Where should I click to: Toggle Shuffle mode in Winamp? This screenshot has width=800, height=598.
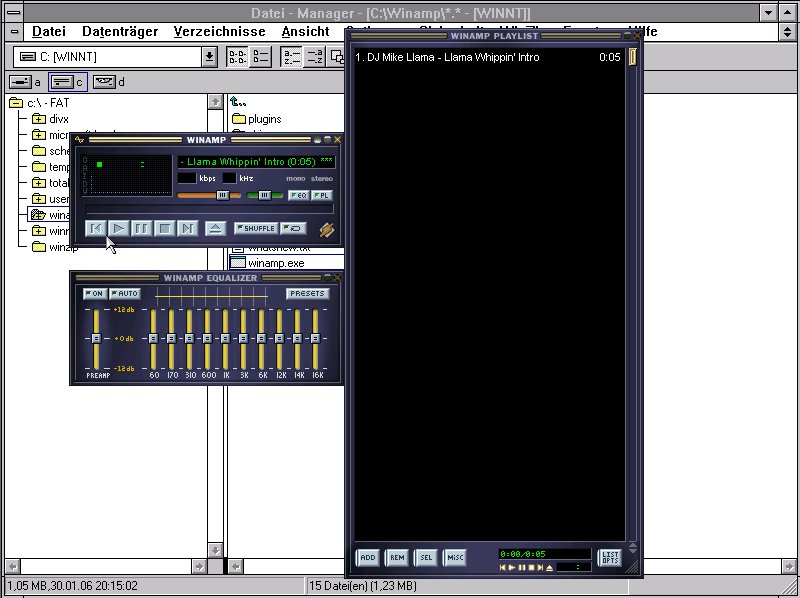pyautogui.click(x=255, y=228)
